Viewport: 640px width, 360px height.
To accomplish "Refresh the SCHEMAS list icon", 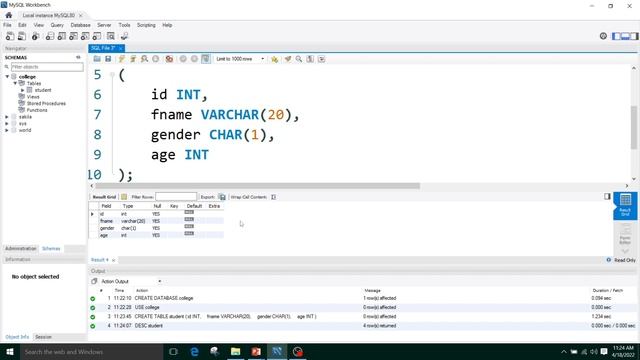I will pos(78,58).
